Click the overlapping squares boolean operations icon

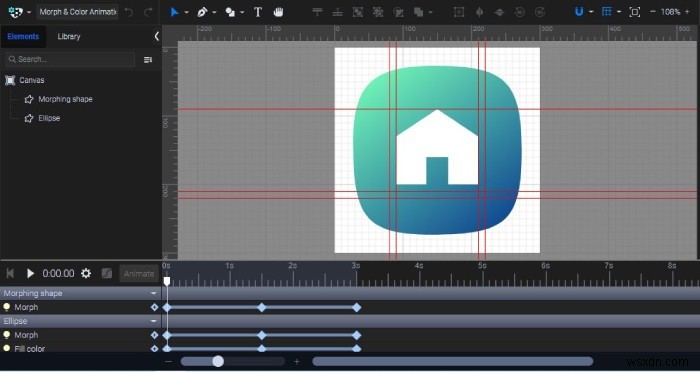(x=419, y=12)
